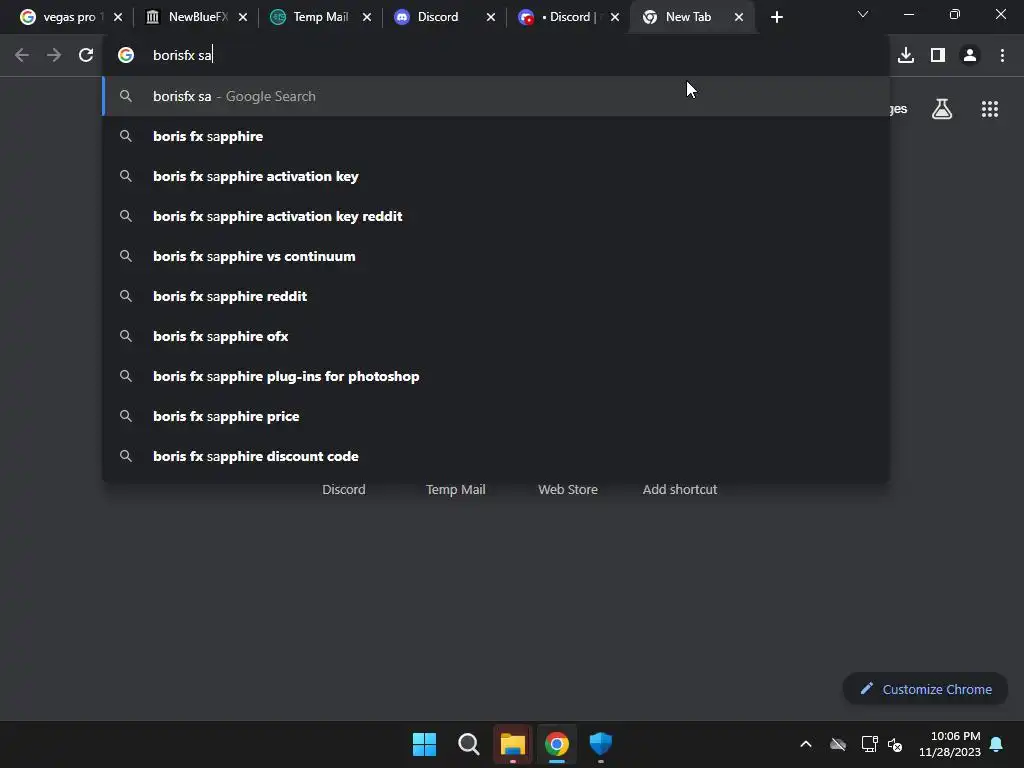Open the Temp Mail shortcut

(455, 489)
